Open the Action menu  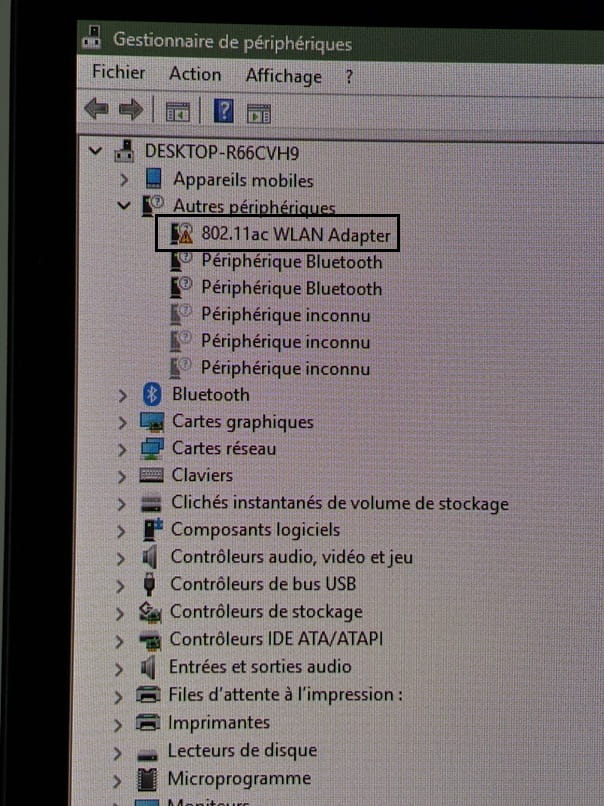(195, 74)
